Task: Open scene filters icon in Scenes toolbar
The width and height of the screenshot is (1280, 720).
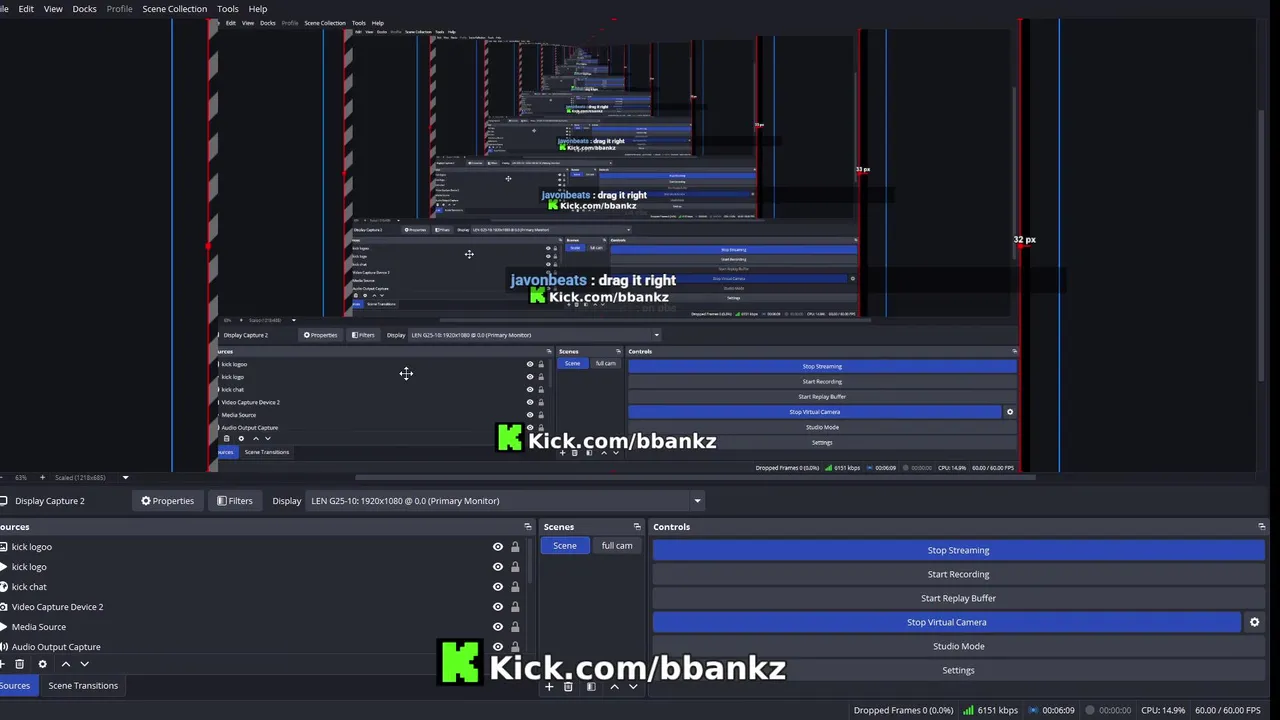Action: coord(591,687)
